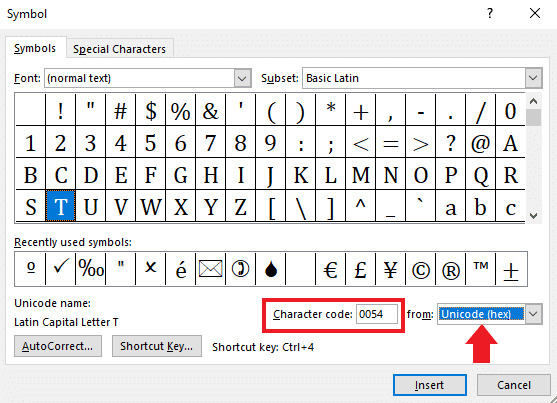Select the letter Q in grid
The image size is (557, 403).
pyautogui.click(x=480, y=173)
